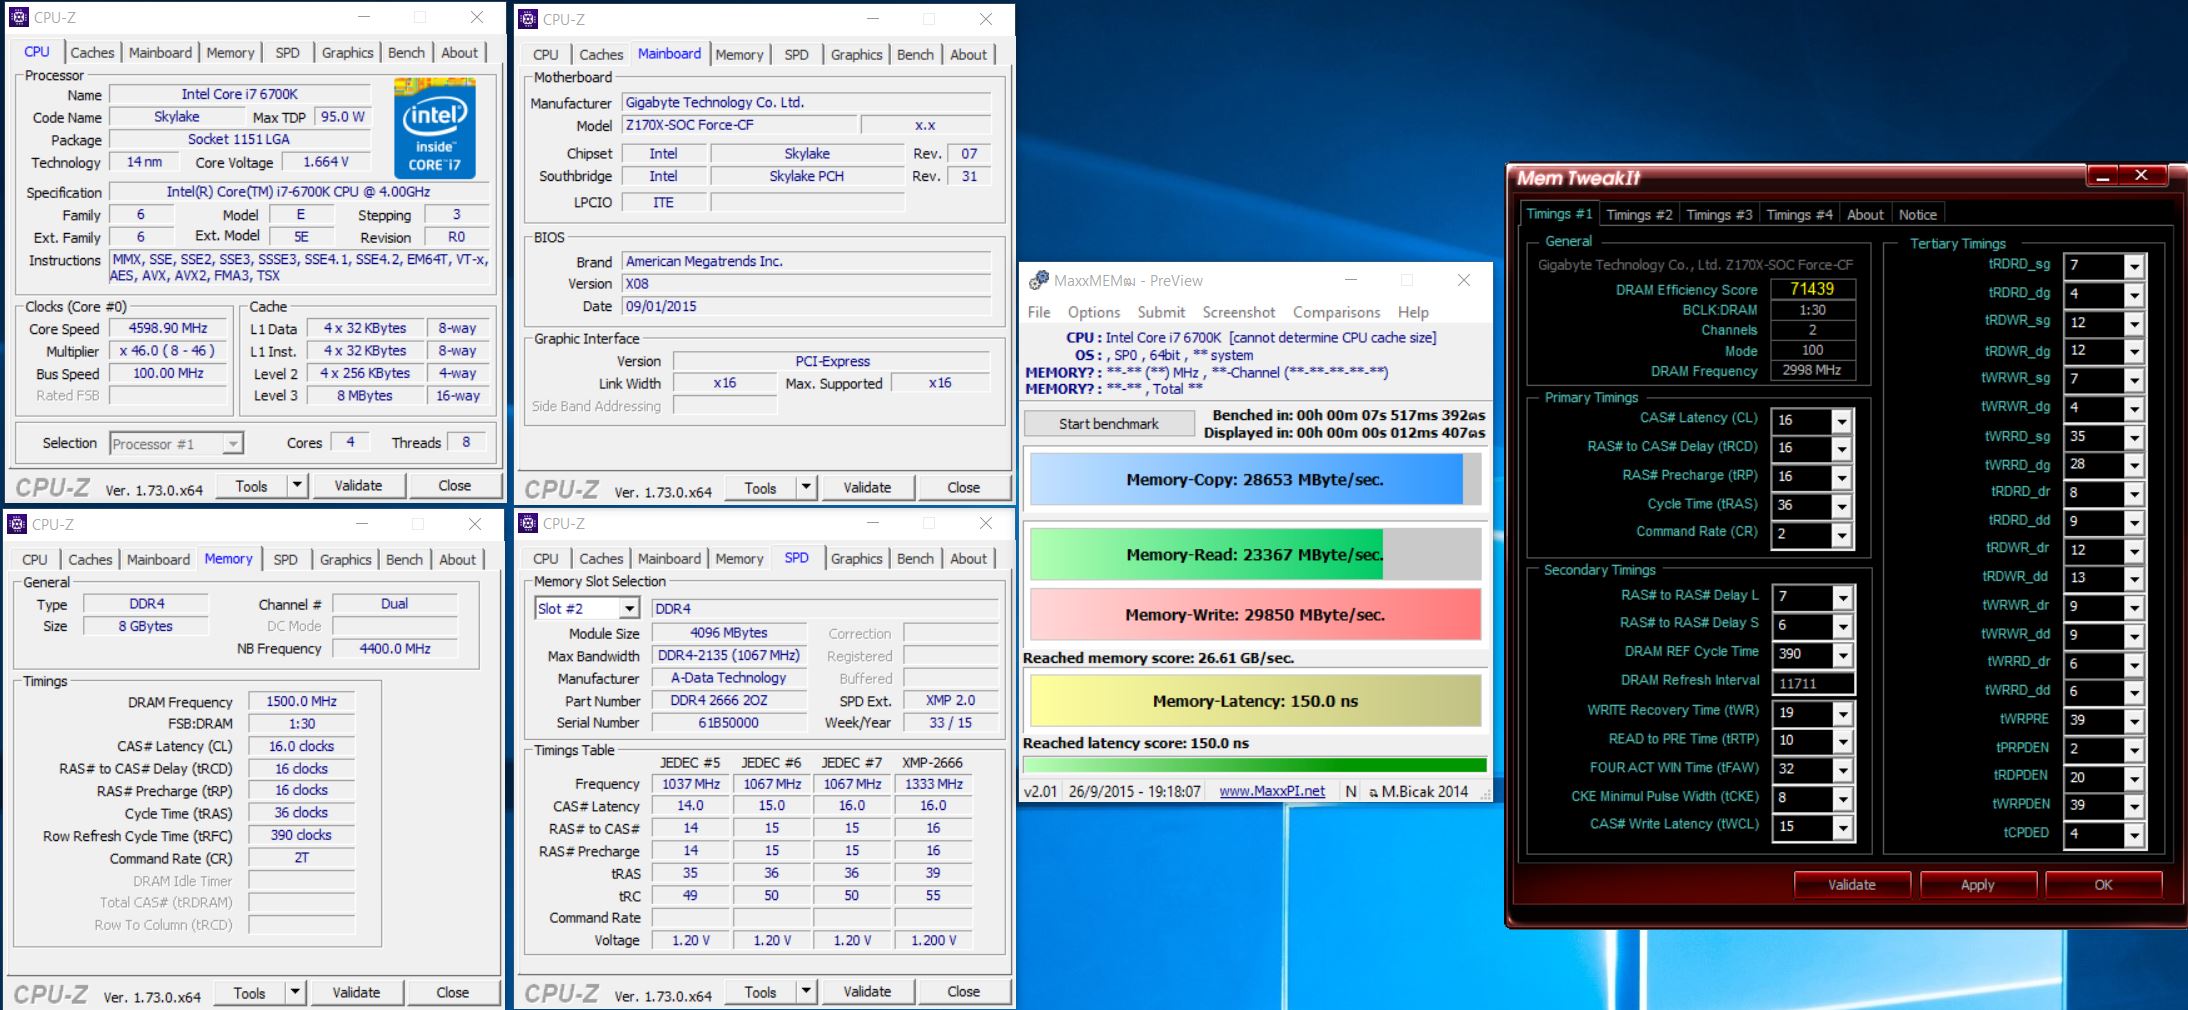Open the tWRPRE dropdown arrow
2188x1010 pixels.
[x=2134, y=721]
